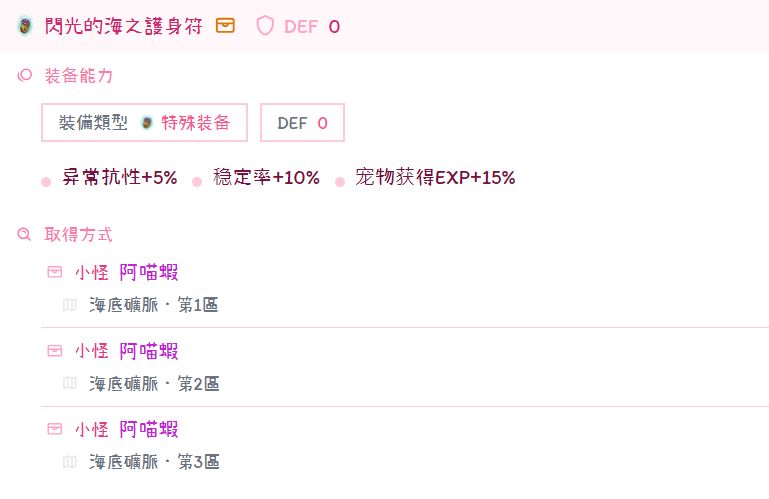Click the 装备能力 section icon

tap(25, 76)
